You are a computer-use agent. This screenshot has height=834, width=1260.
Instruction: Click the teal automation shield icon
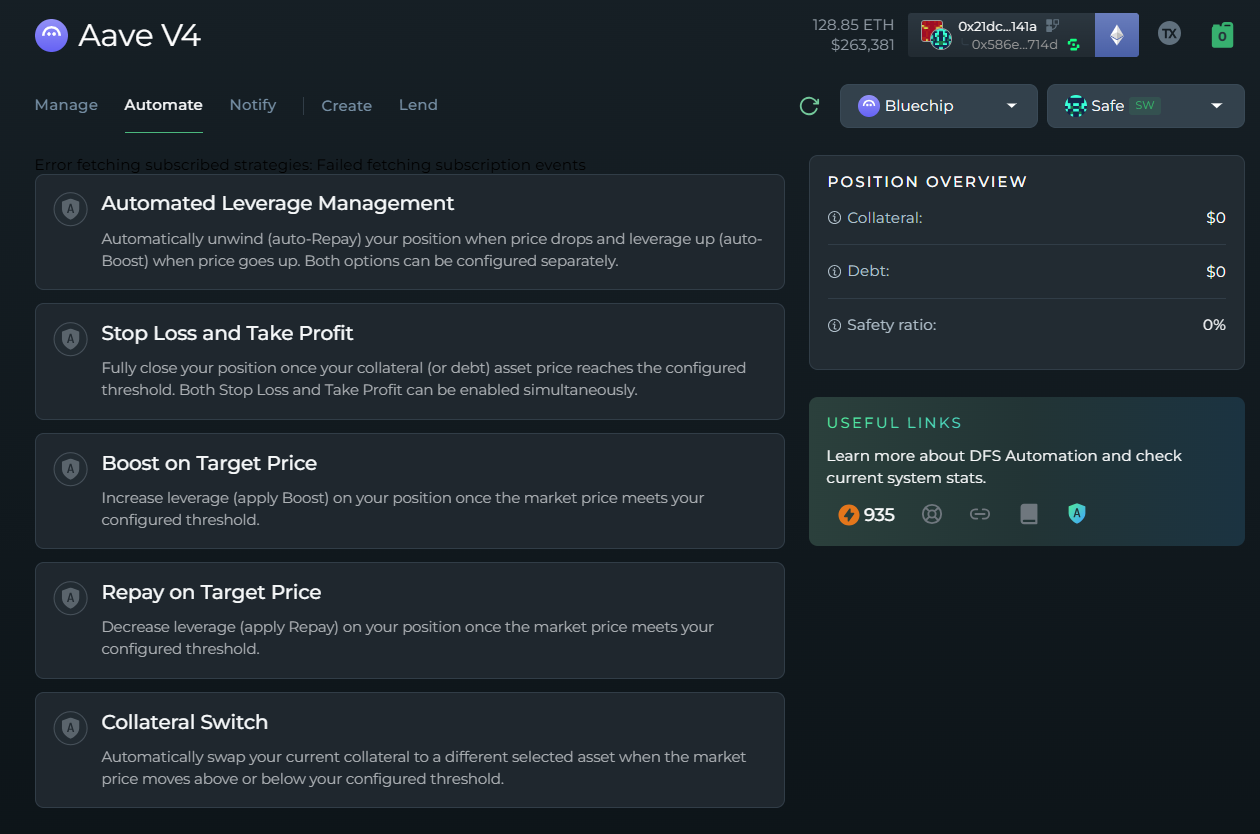(x=1076, y=514)
